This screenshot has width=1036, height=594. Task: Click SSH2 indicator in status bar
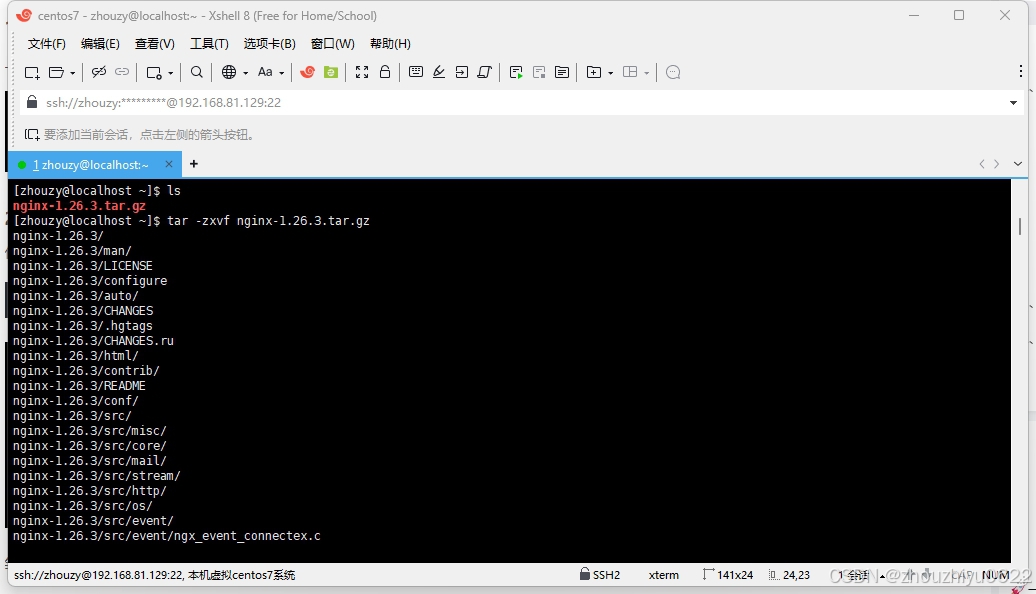[x=600, y=575]
